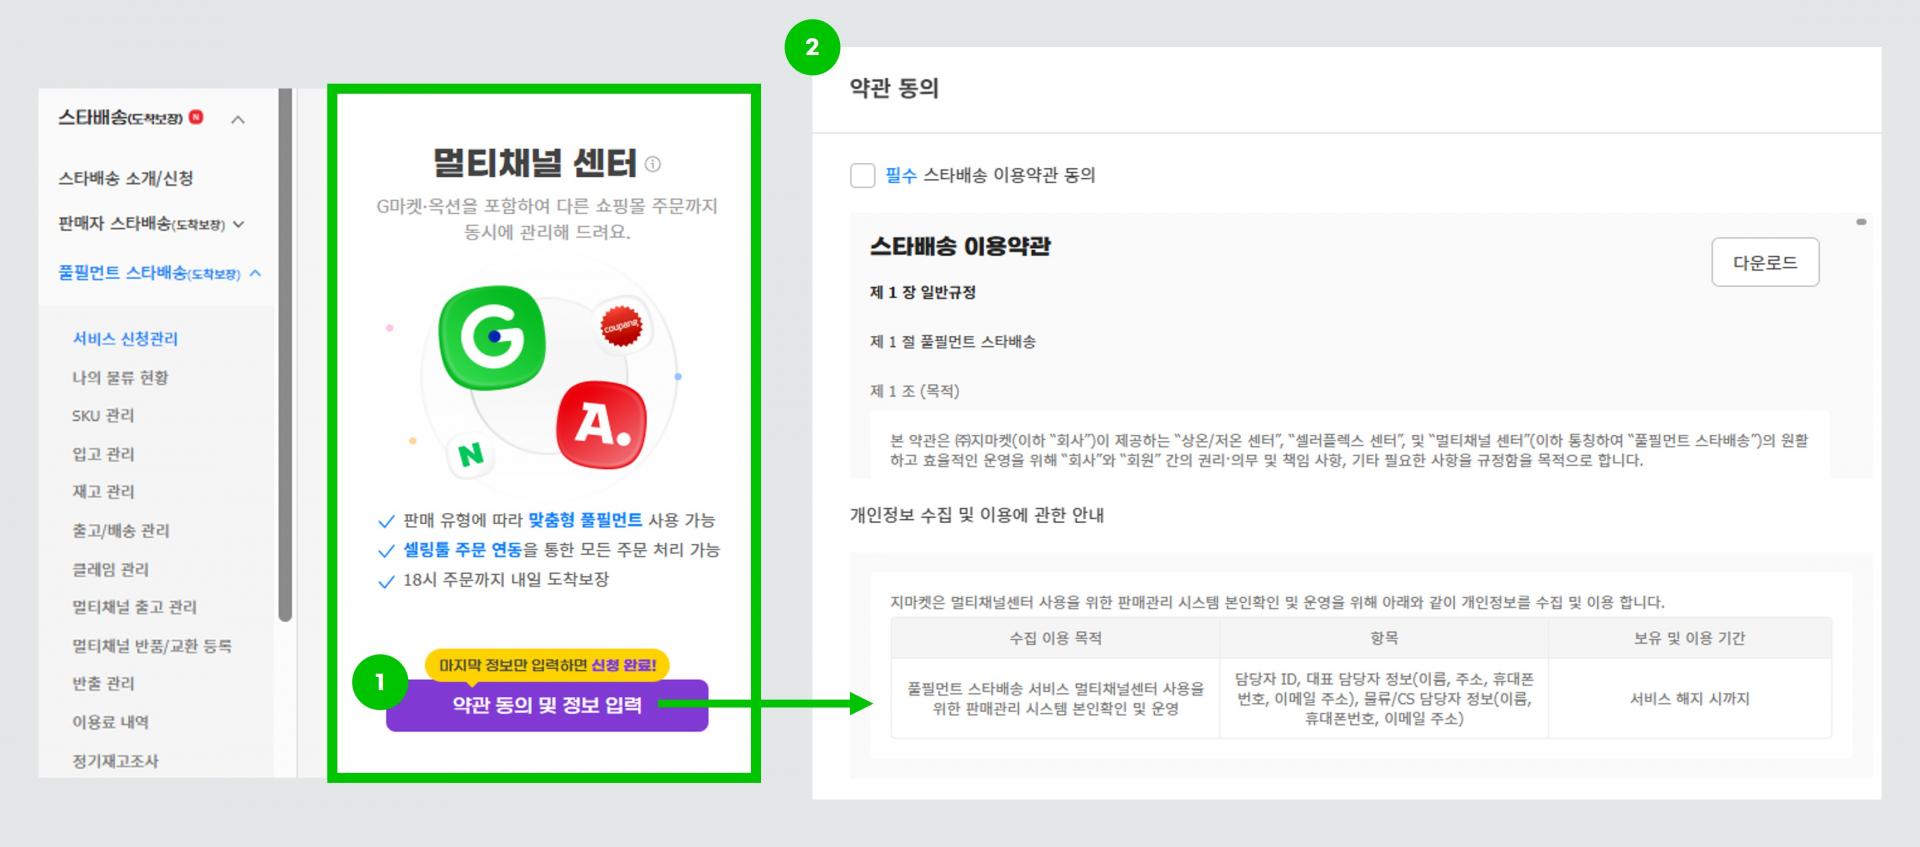Click the green G마켓 logo icon

[492, 338]
